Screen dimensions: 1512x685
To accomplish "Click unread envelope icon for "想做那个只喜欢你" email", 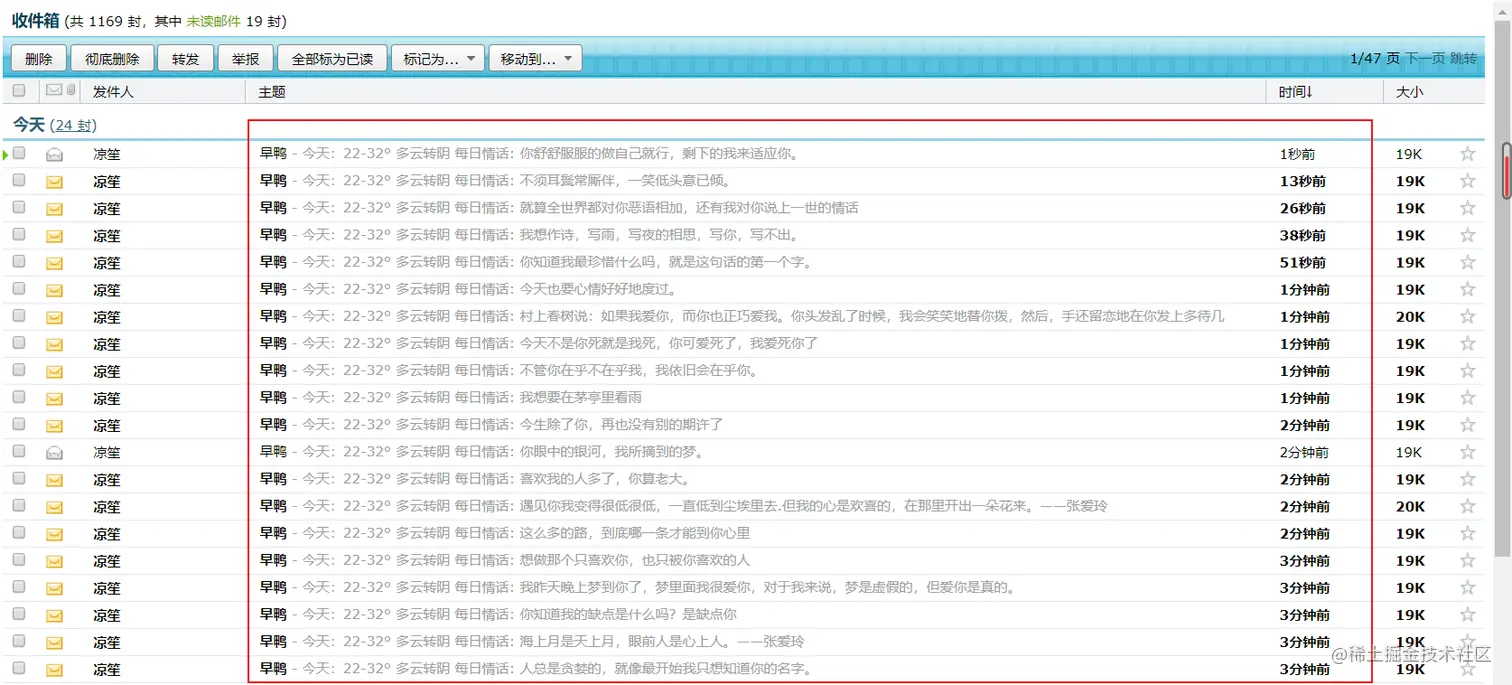I will [x=54, y=561].
